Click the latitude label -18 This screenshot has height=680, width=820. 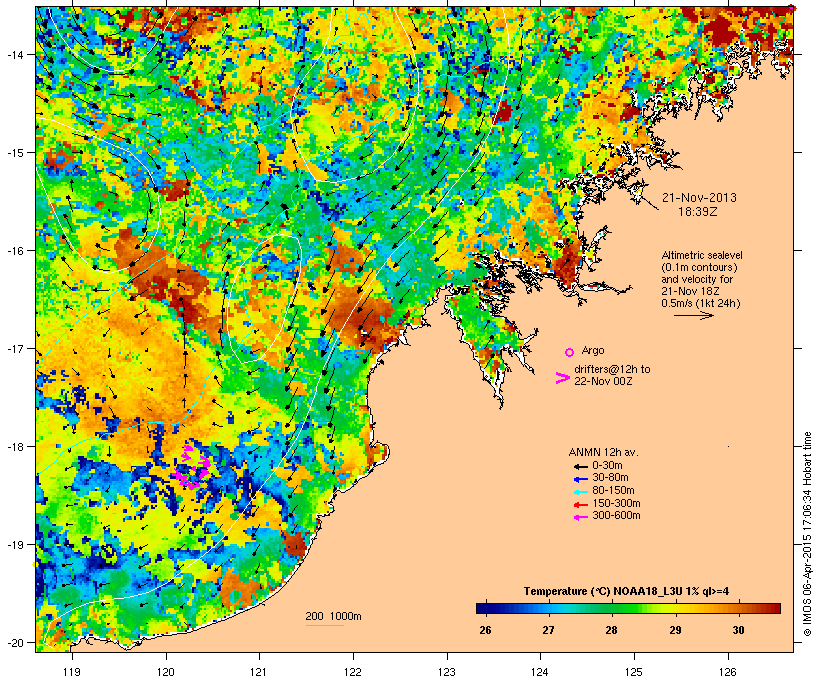(15, 447)
